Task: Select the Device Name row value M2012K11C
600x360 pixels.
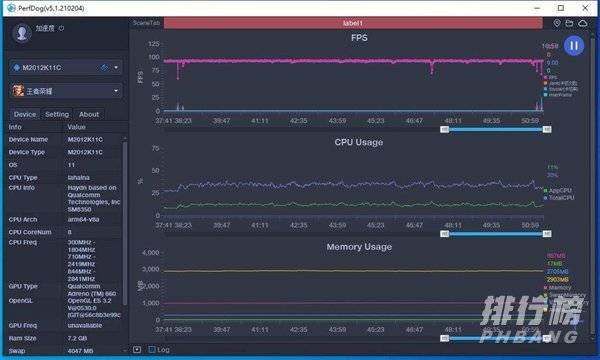Action: tap(85, 139)
